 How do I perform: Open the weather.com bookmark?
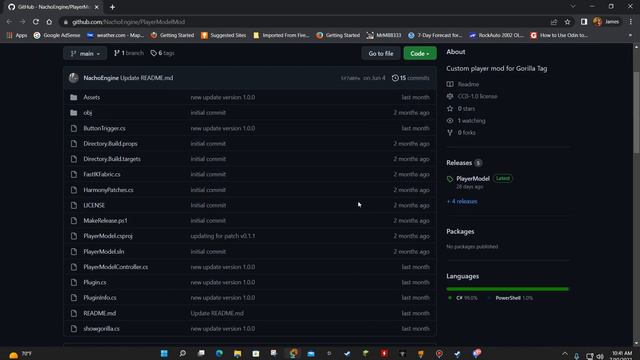(115, 36)
